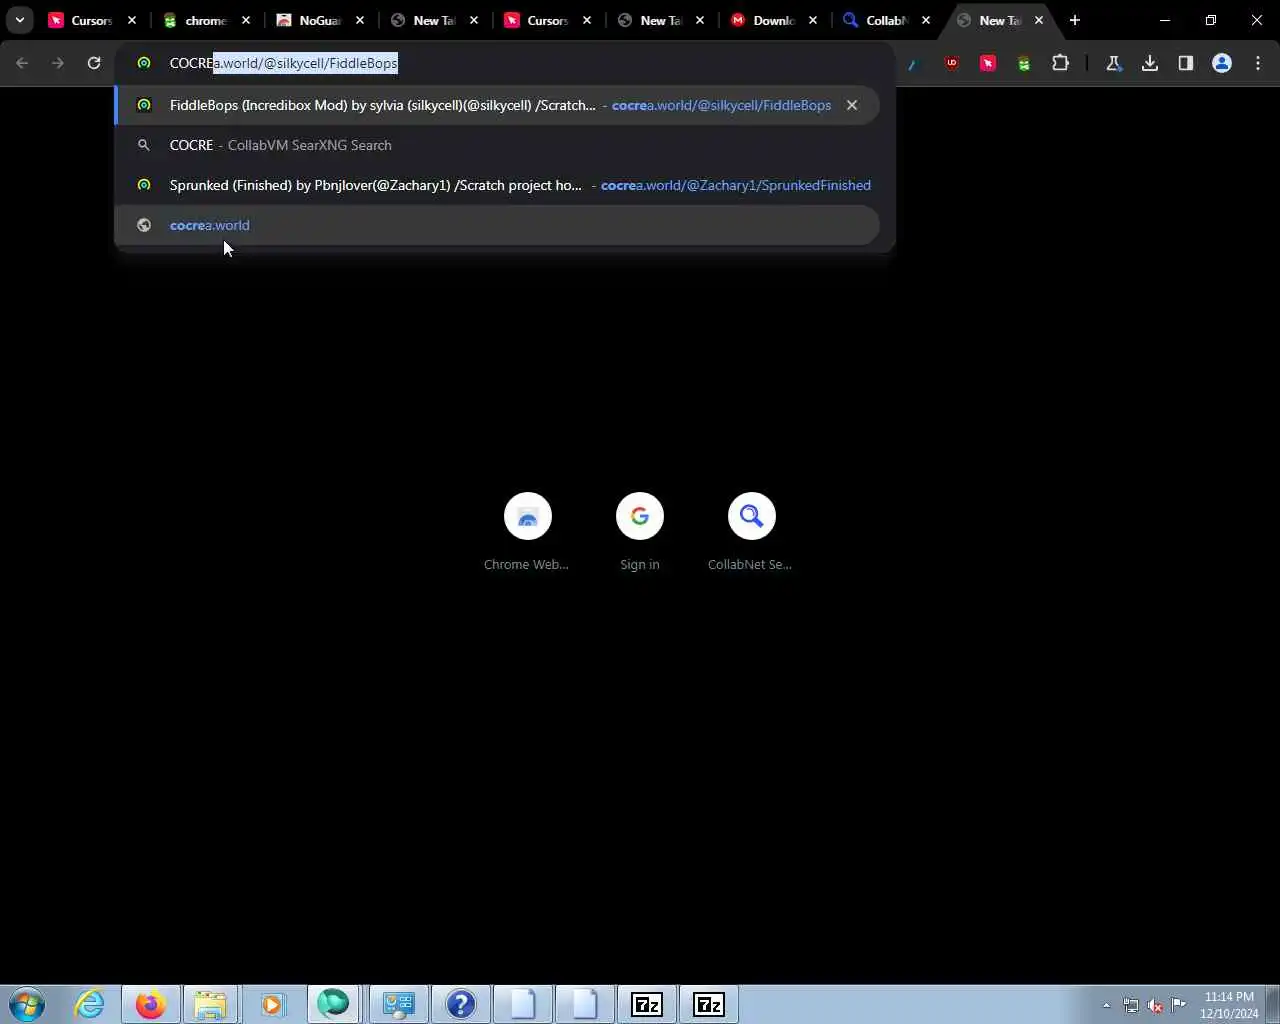The height and width of the screenshot is (1024, 1280).
Task: Open the green globe browser taskbar icon
Action: click(333, 1004)
